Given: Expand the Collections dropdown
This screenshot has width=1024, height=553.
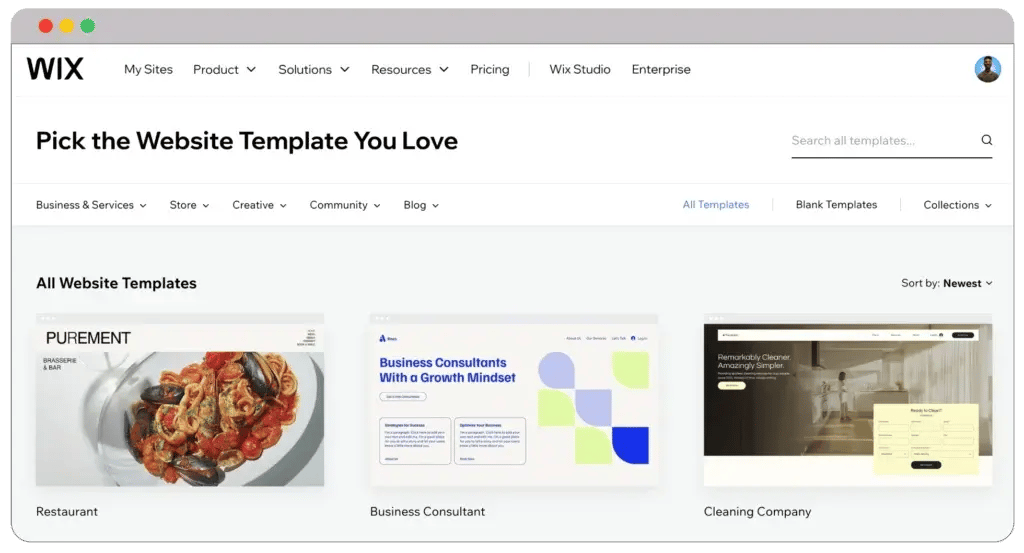Looking at the screenshot, I should tap(957, 205).
